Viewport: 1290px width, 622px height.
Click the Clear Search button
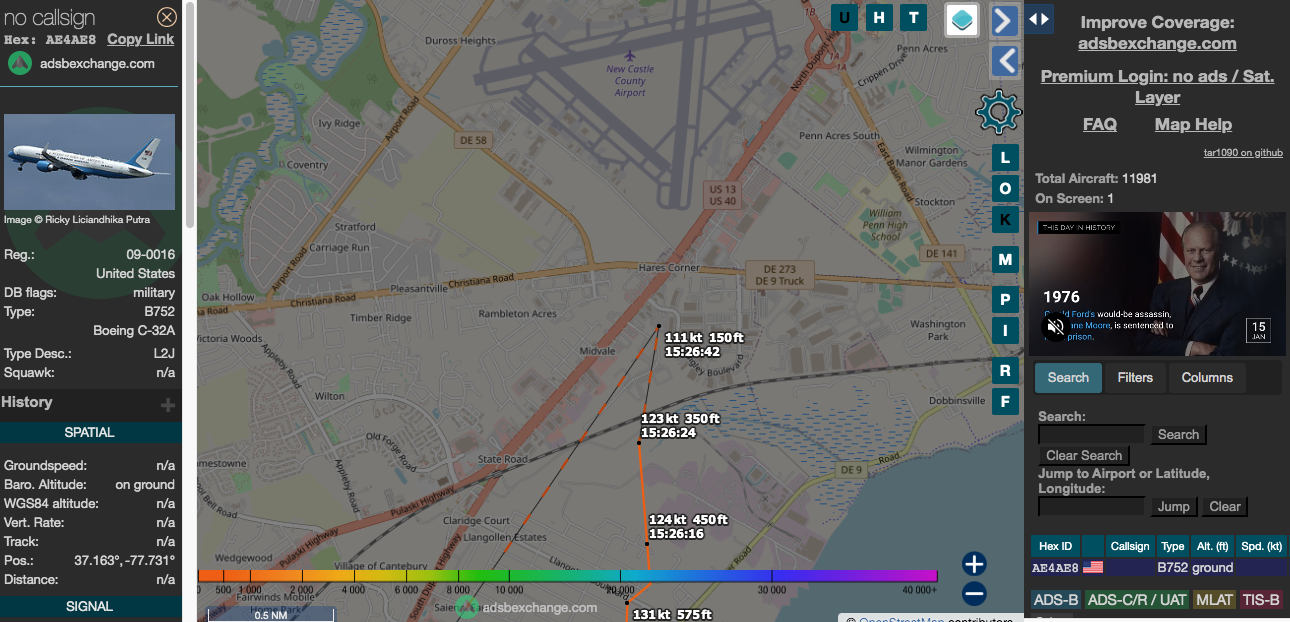(1084, 455)
